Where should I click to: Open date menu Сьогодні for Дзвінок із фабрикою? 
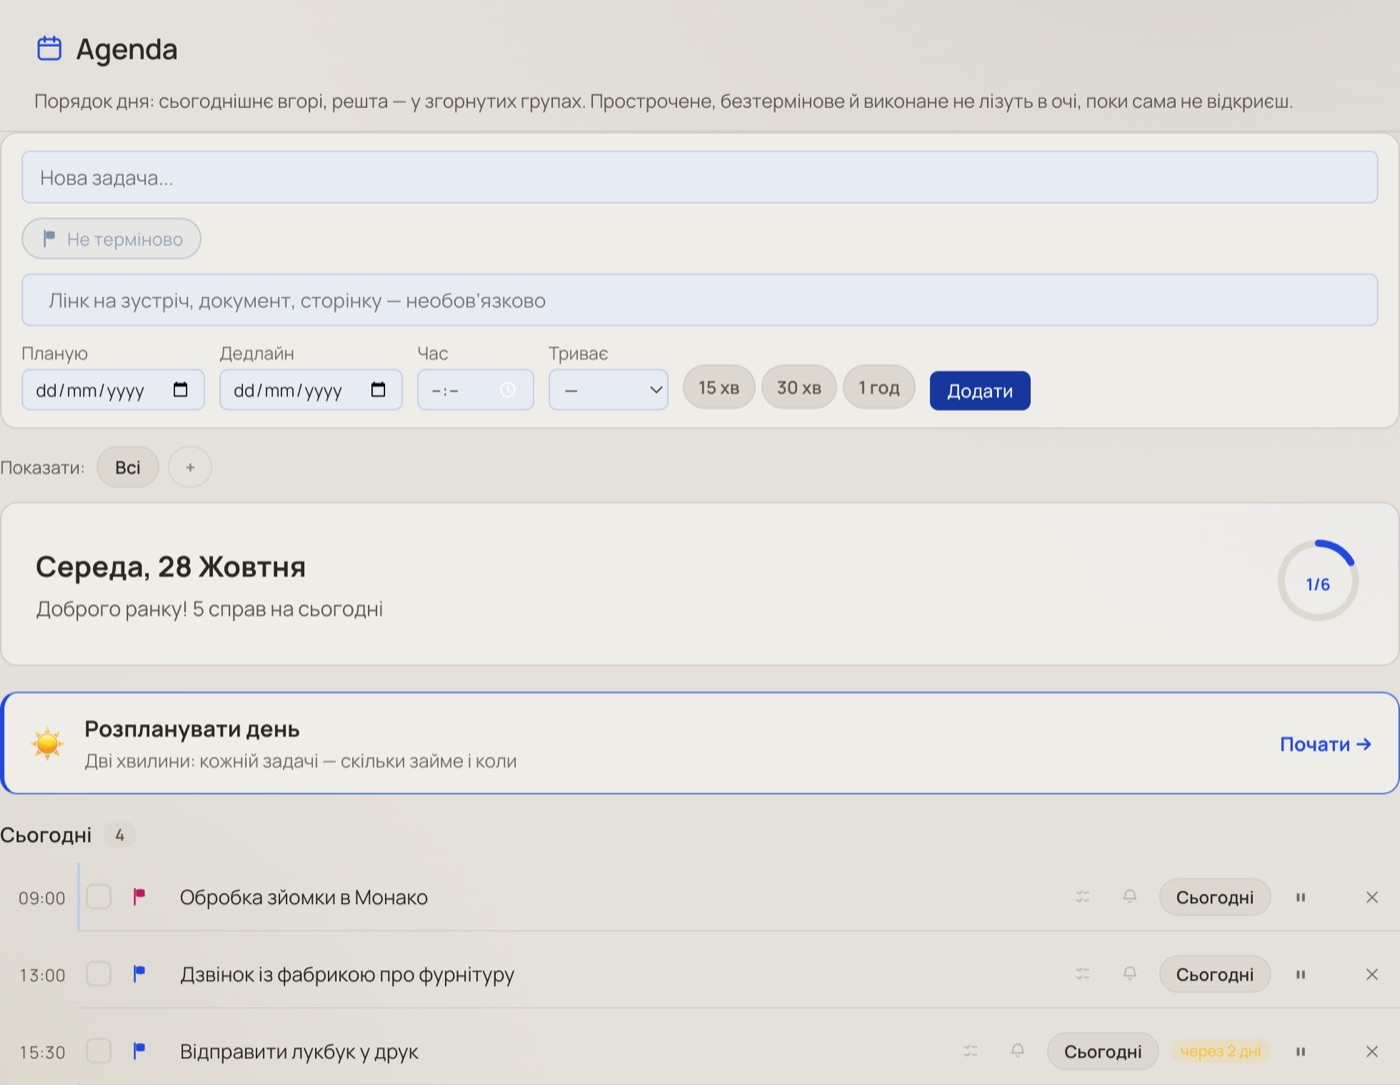point(1215,974)
